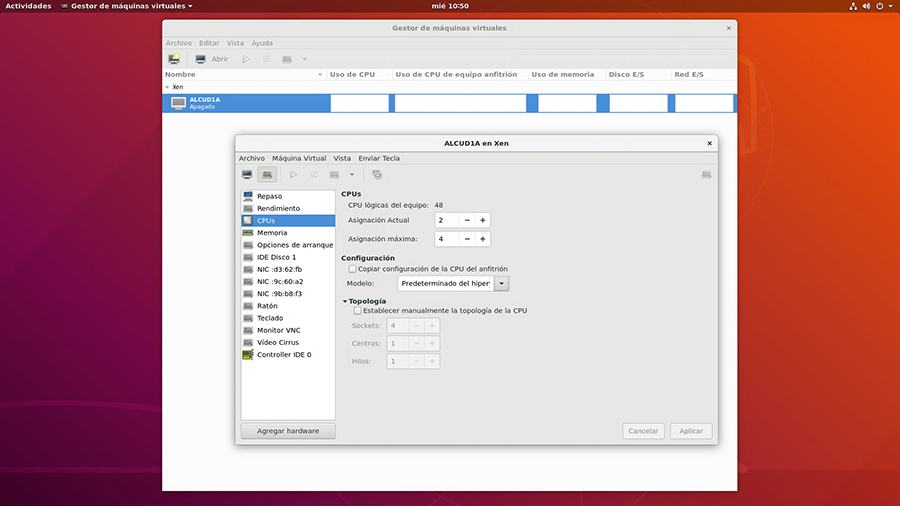The image size is (900, 506).
Task: Decrease Asignación Actual with minus button
Action: coord(467,220)
